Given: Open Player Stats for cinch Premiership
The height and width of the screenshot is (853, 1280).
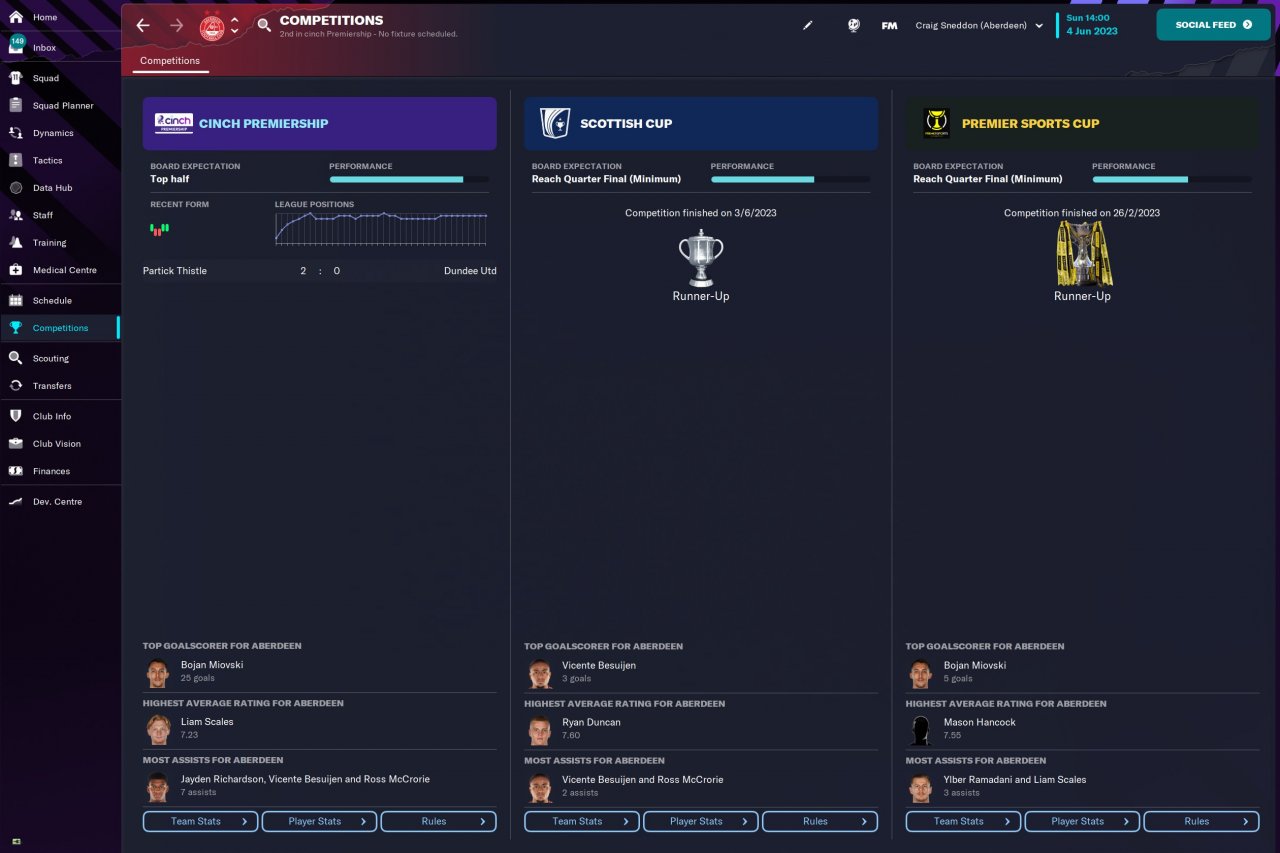Looking at the screenshot, I should 320,821.
